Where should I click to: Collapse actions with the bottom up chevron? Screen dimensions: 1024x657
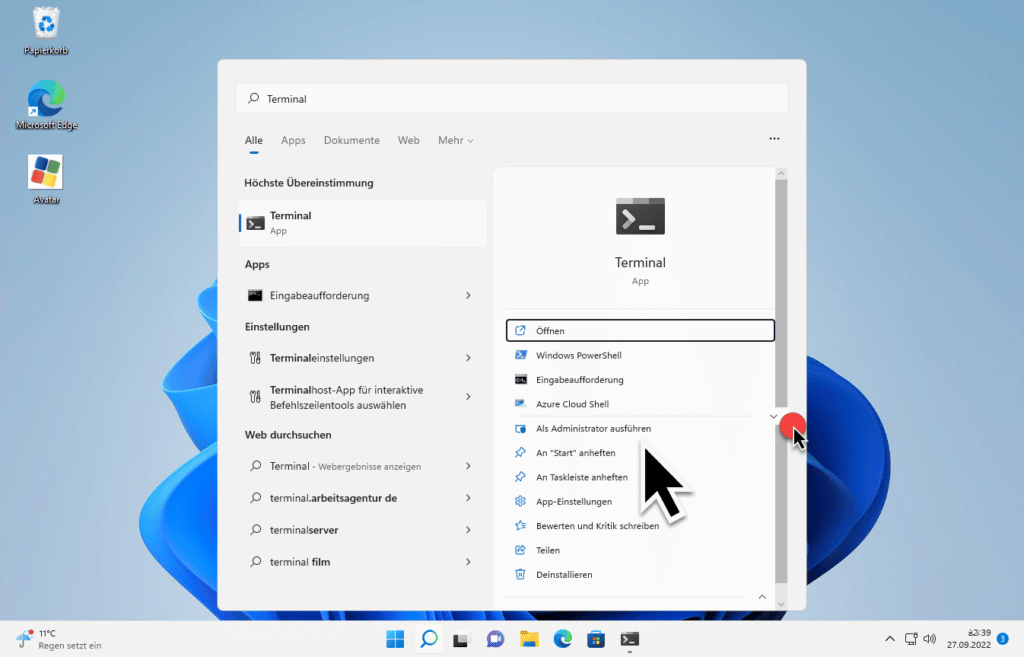point(761,597)
